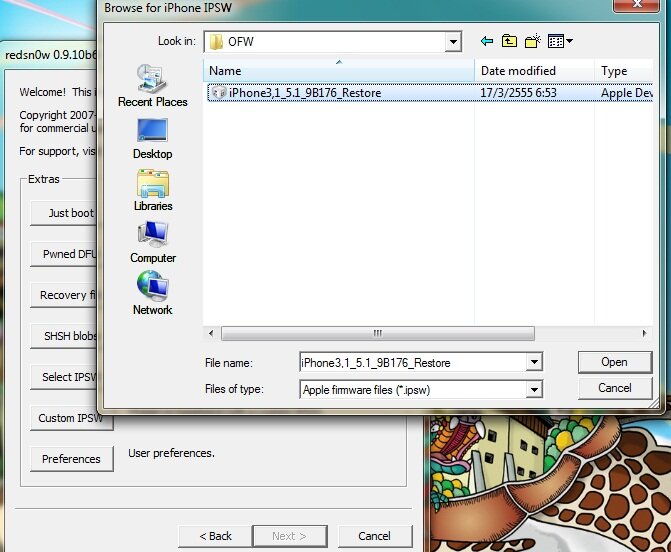Cancel the Browse for iPhone IPSW dialog
This screenshot has height=552, width=671.
615,388
